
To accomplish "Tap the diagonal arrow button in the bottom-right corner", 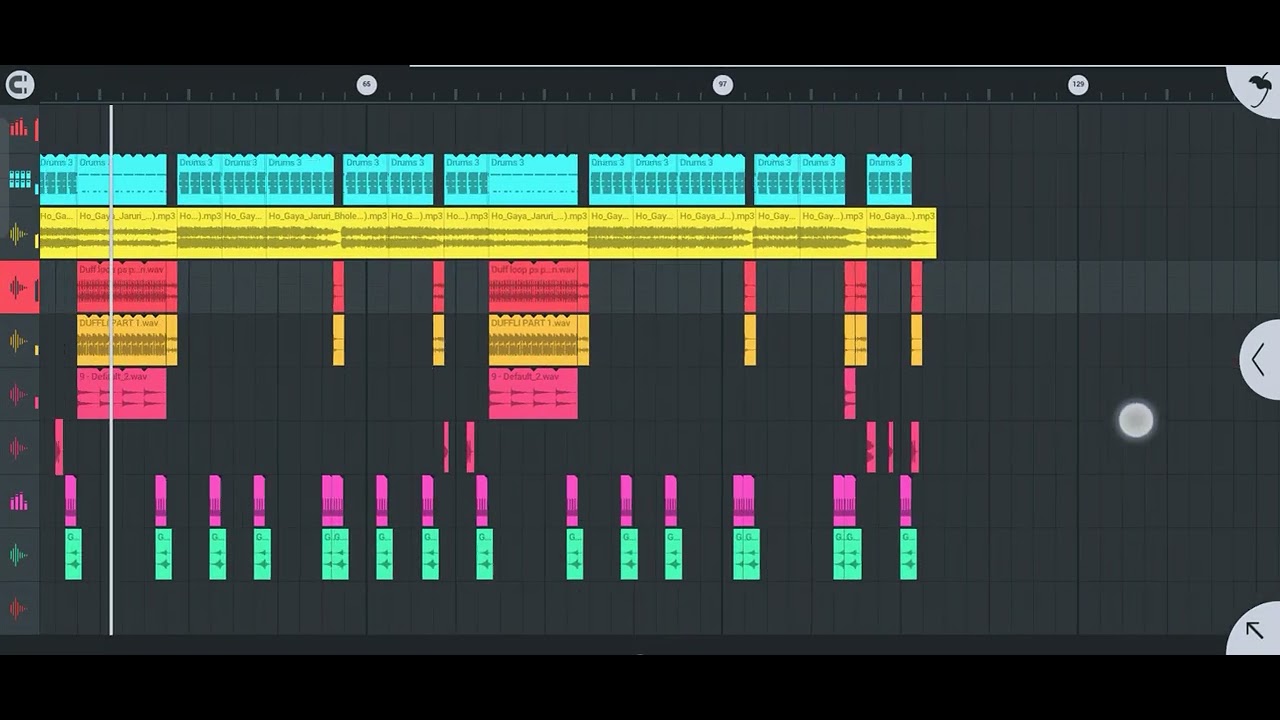I will [x=1254, y=630].
